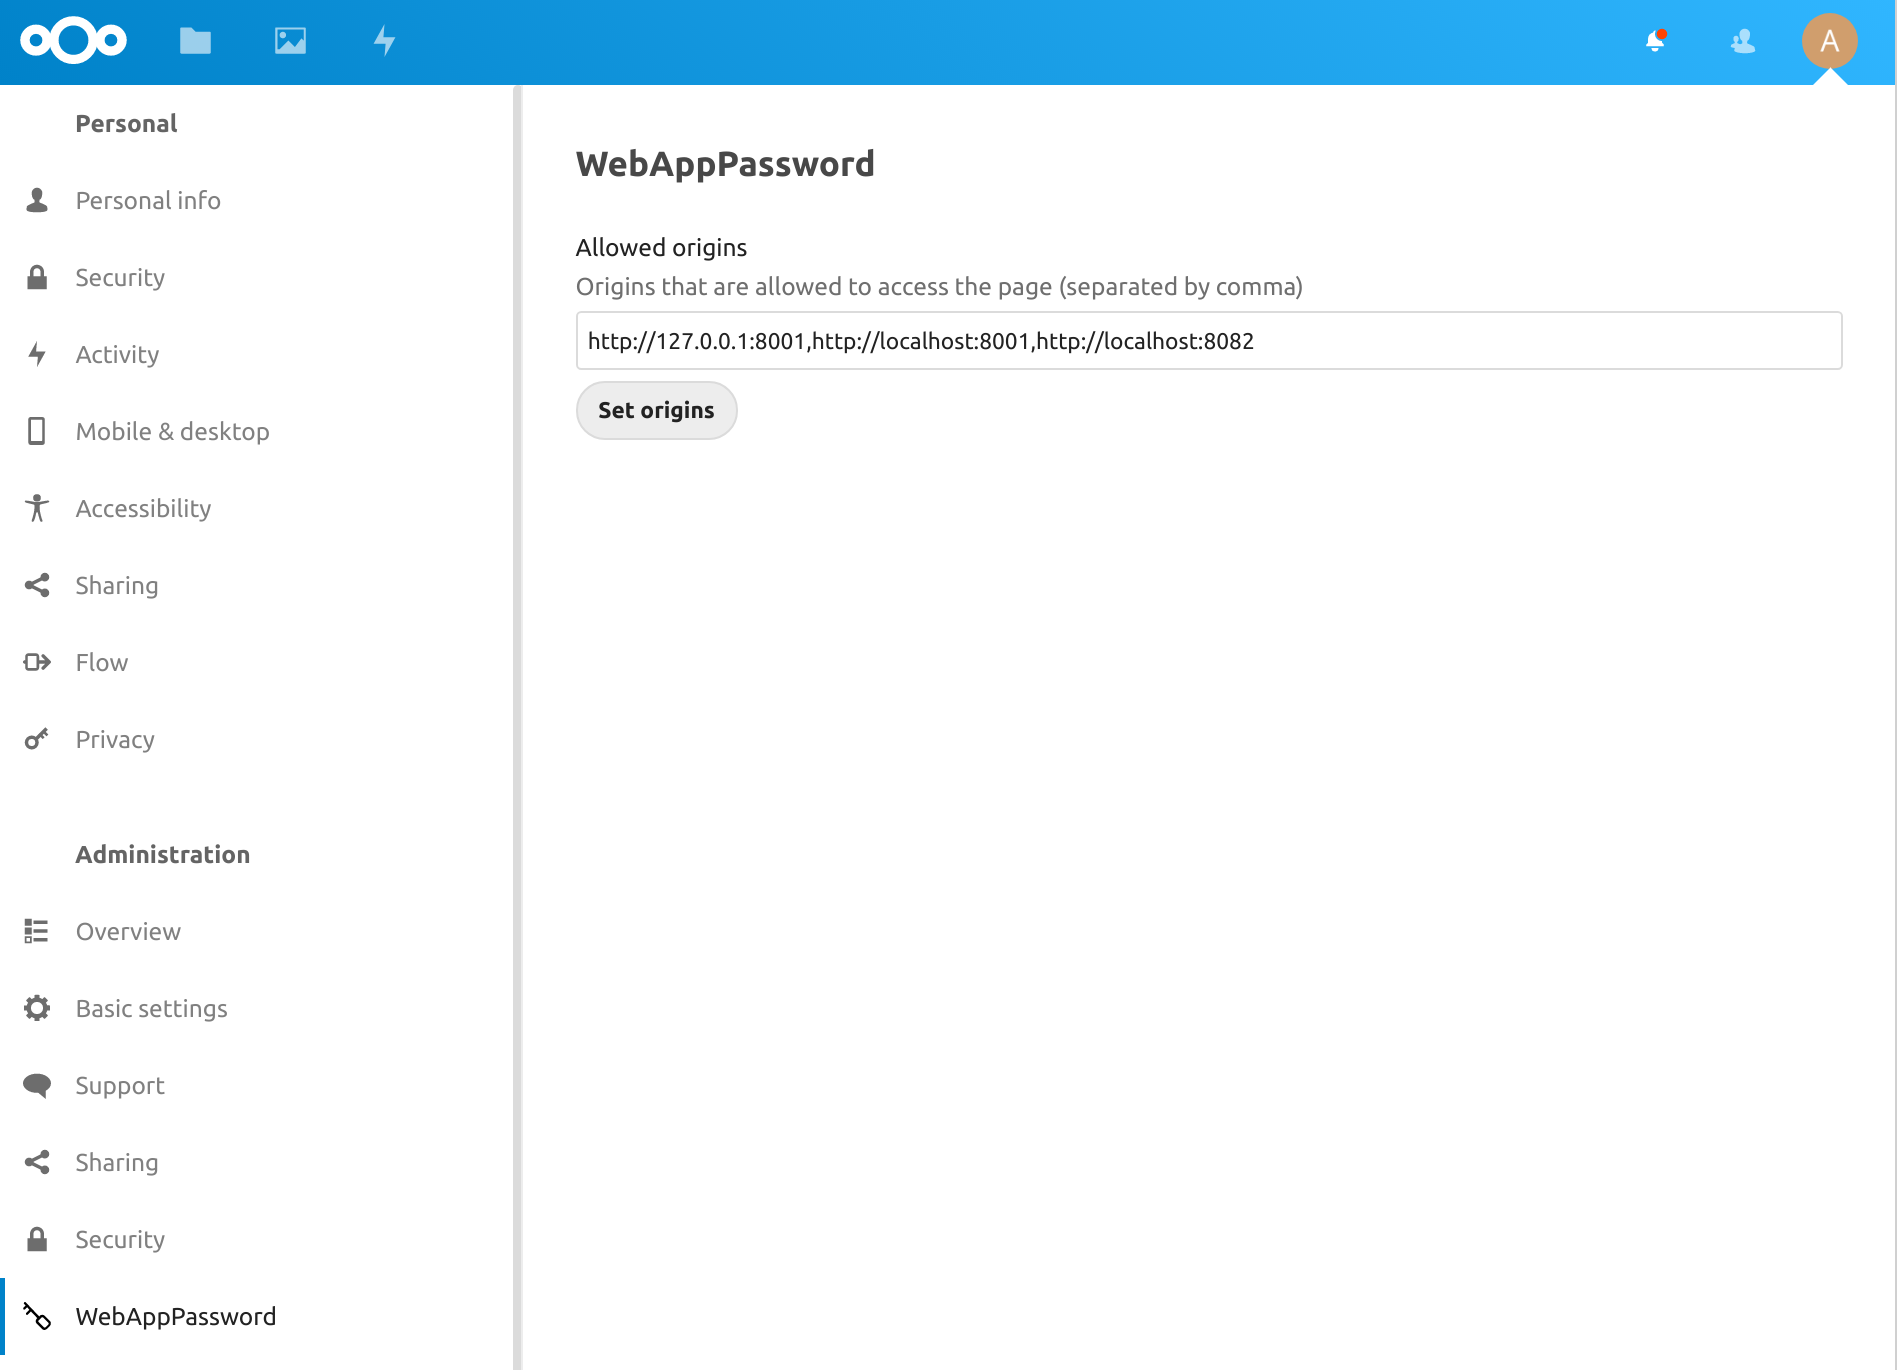Click the Flow icon in the sidebar
Viewport: 1897px width, 1370px height.
(37, 662)
